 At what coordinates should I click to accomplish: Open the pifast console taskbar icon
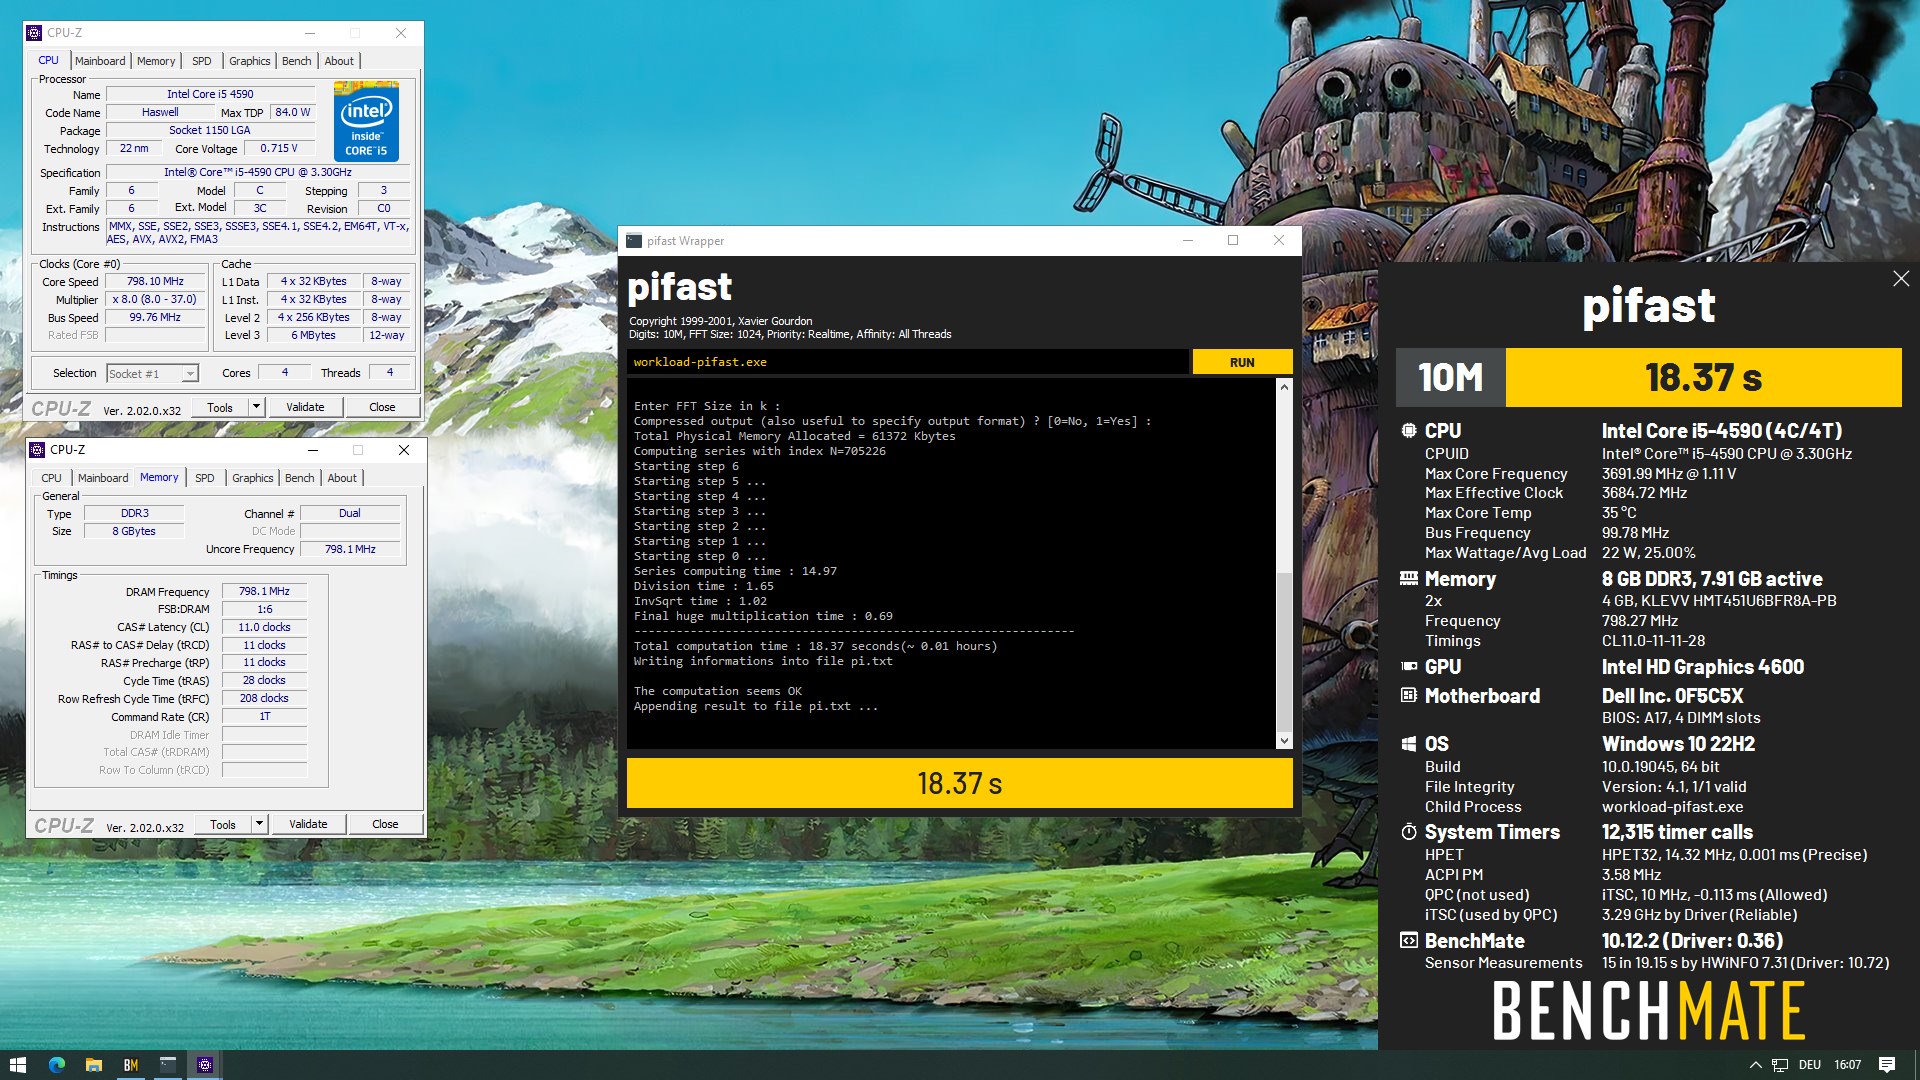(168, 1065)
